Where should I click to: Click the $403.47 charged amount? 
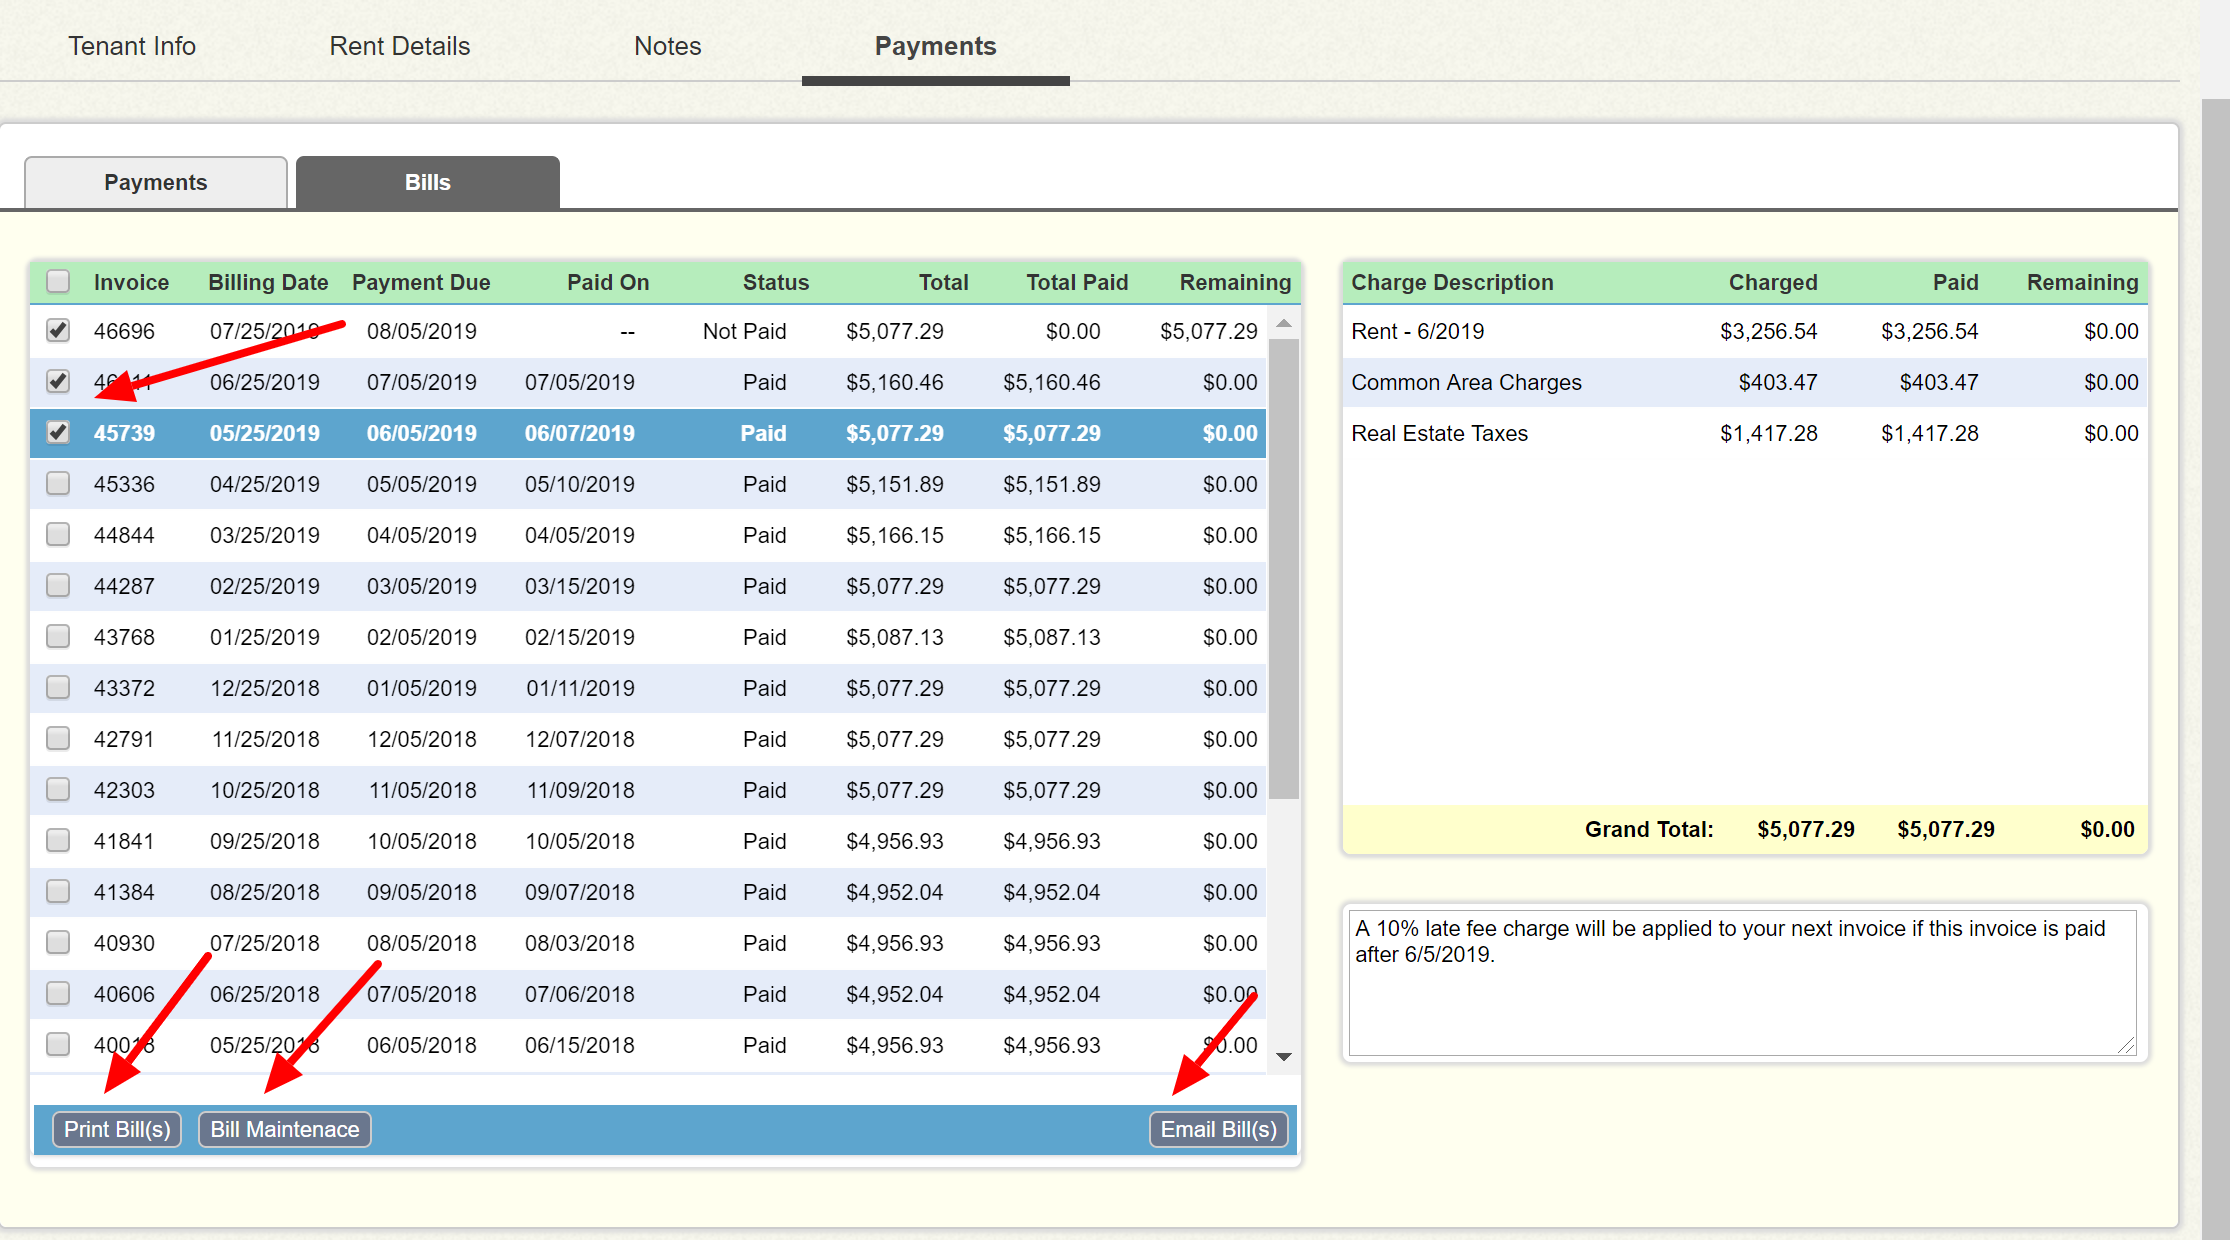1777,382
